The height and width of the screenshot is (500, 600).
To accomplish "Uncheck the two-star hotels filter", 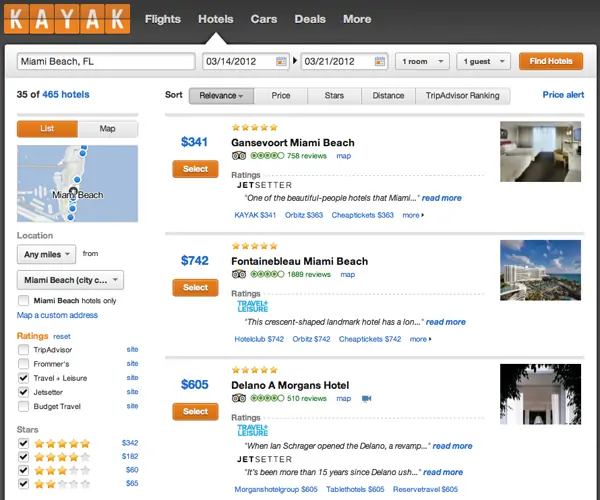I will click(23, 484).
